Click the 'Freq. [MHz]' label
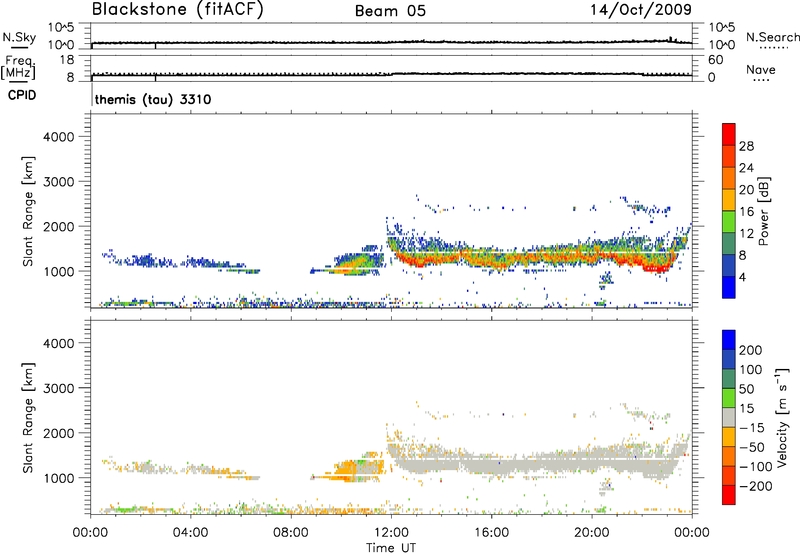 pos(18,68)
